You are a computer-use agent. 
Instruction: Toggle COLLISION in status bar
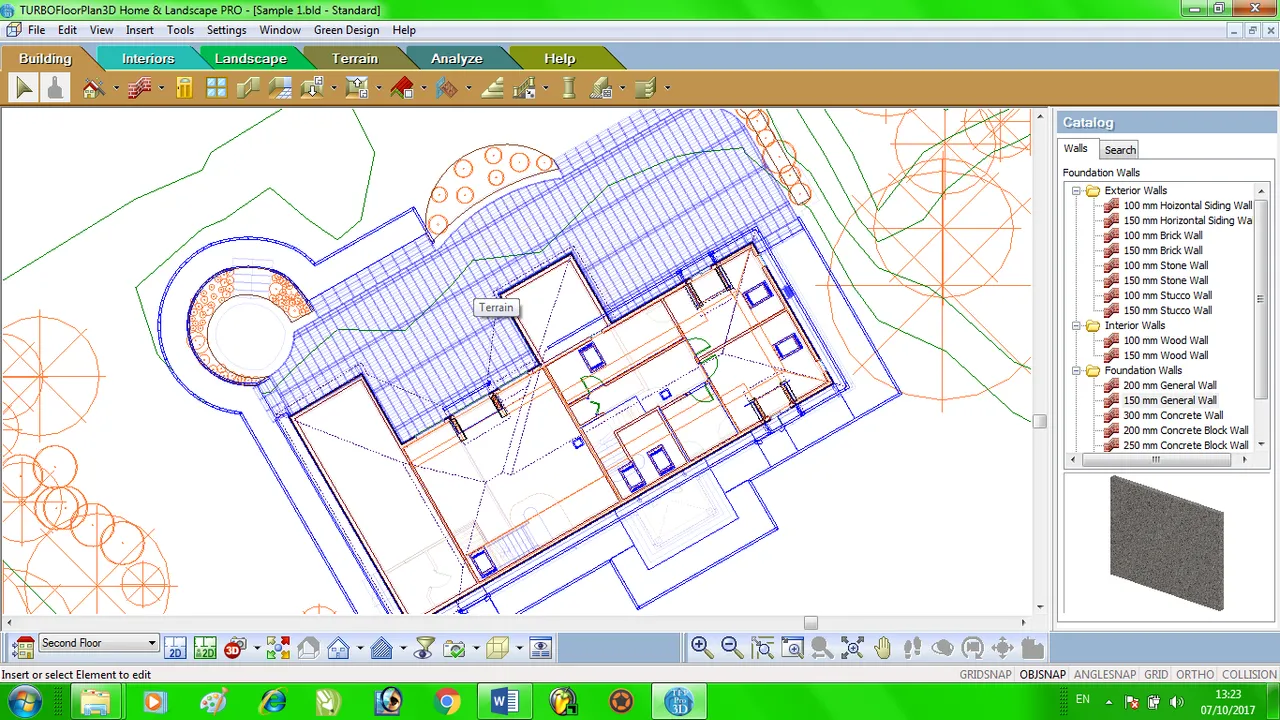(x=1249, y=675)
